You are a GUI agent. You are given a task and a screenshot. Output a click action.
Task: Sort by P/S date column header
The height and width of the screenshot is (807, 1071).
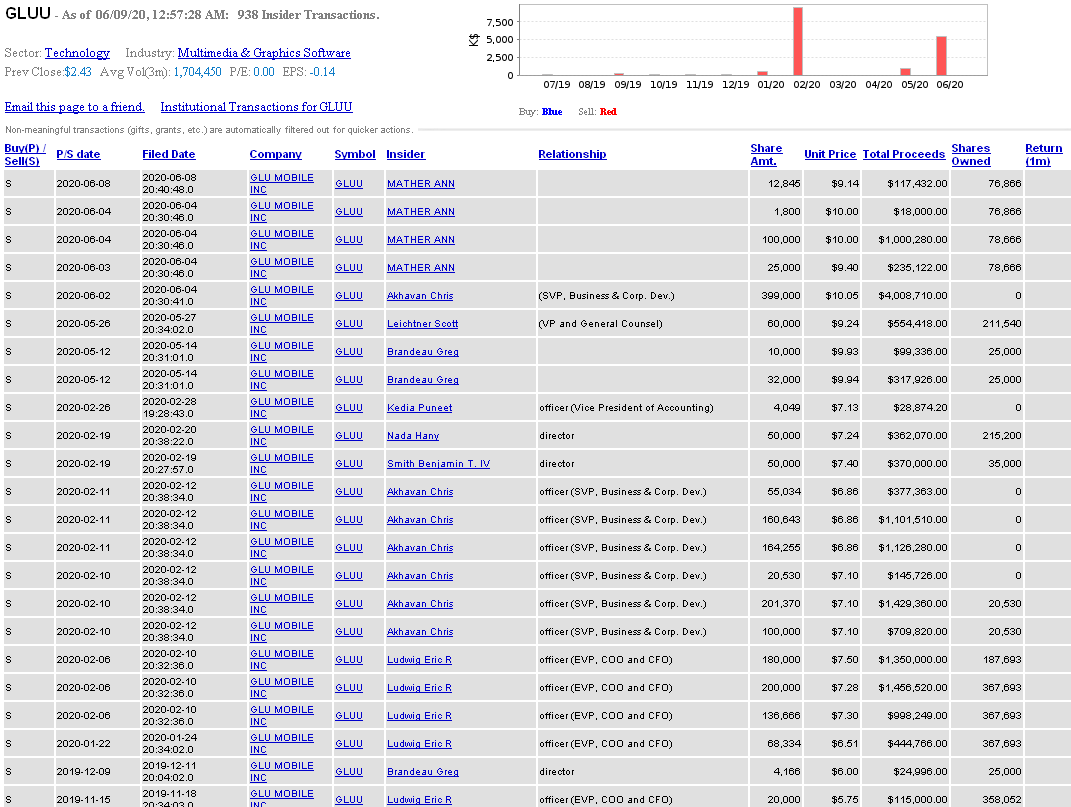78,154
